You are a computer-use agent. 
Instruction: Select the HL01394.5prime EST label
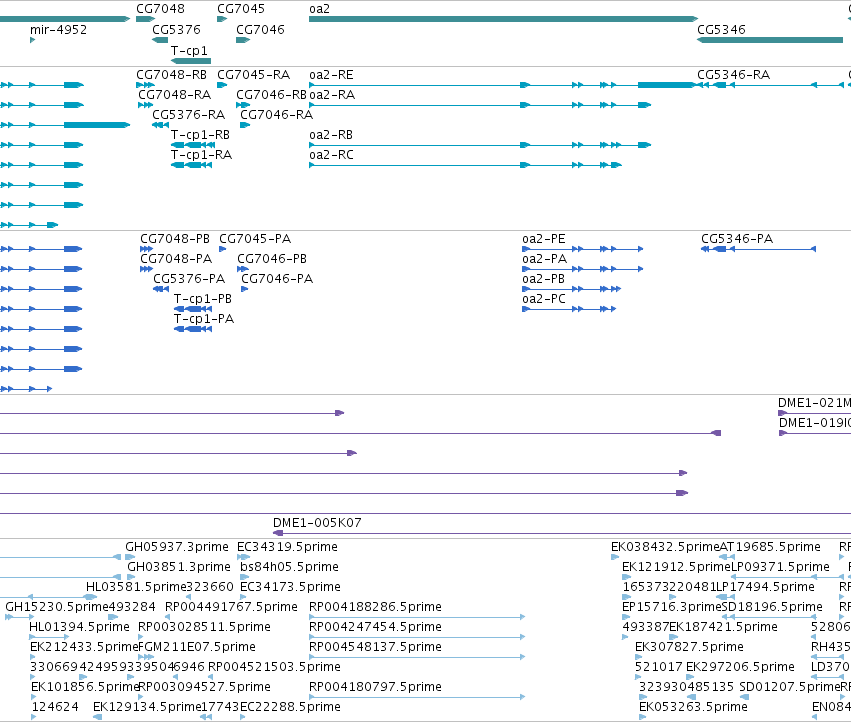(79, 627)
